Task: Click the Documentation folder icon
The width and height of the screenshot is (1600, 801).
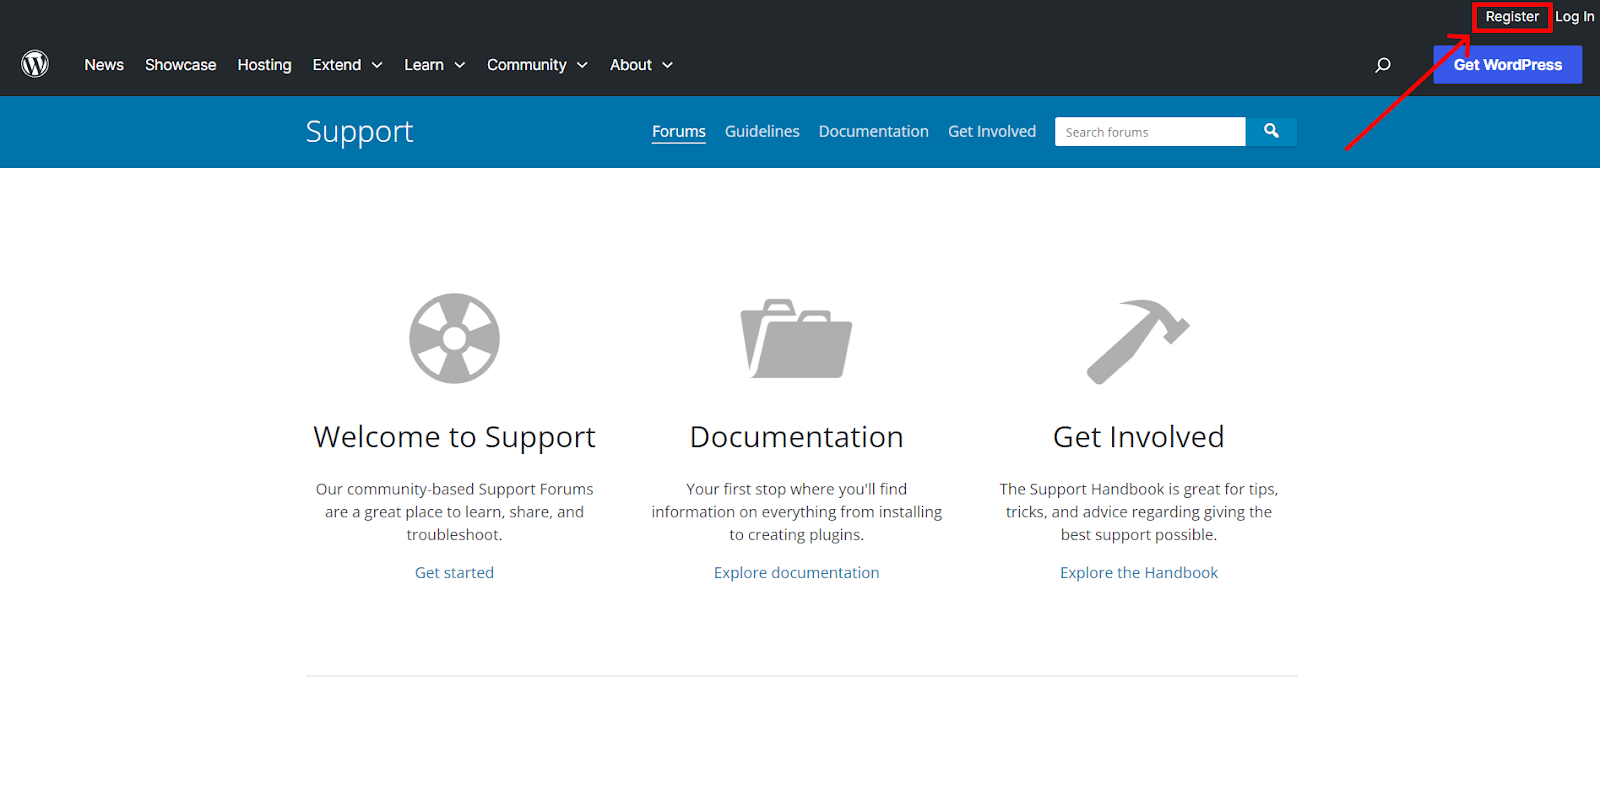Action: (796, 338)
